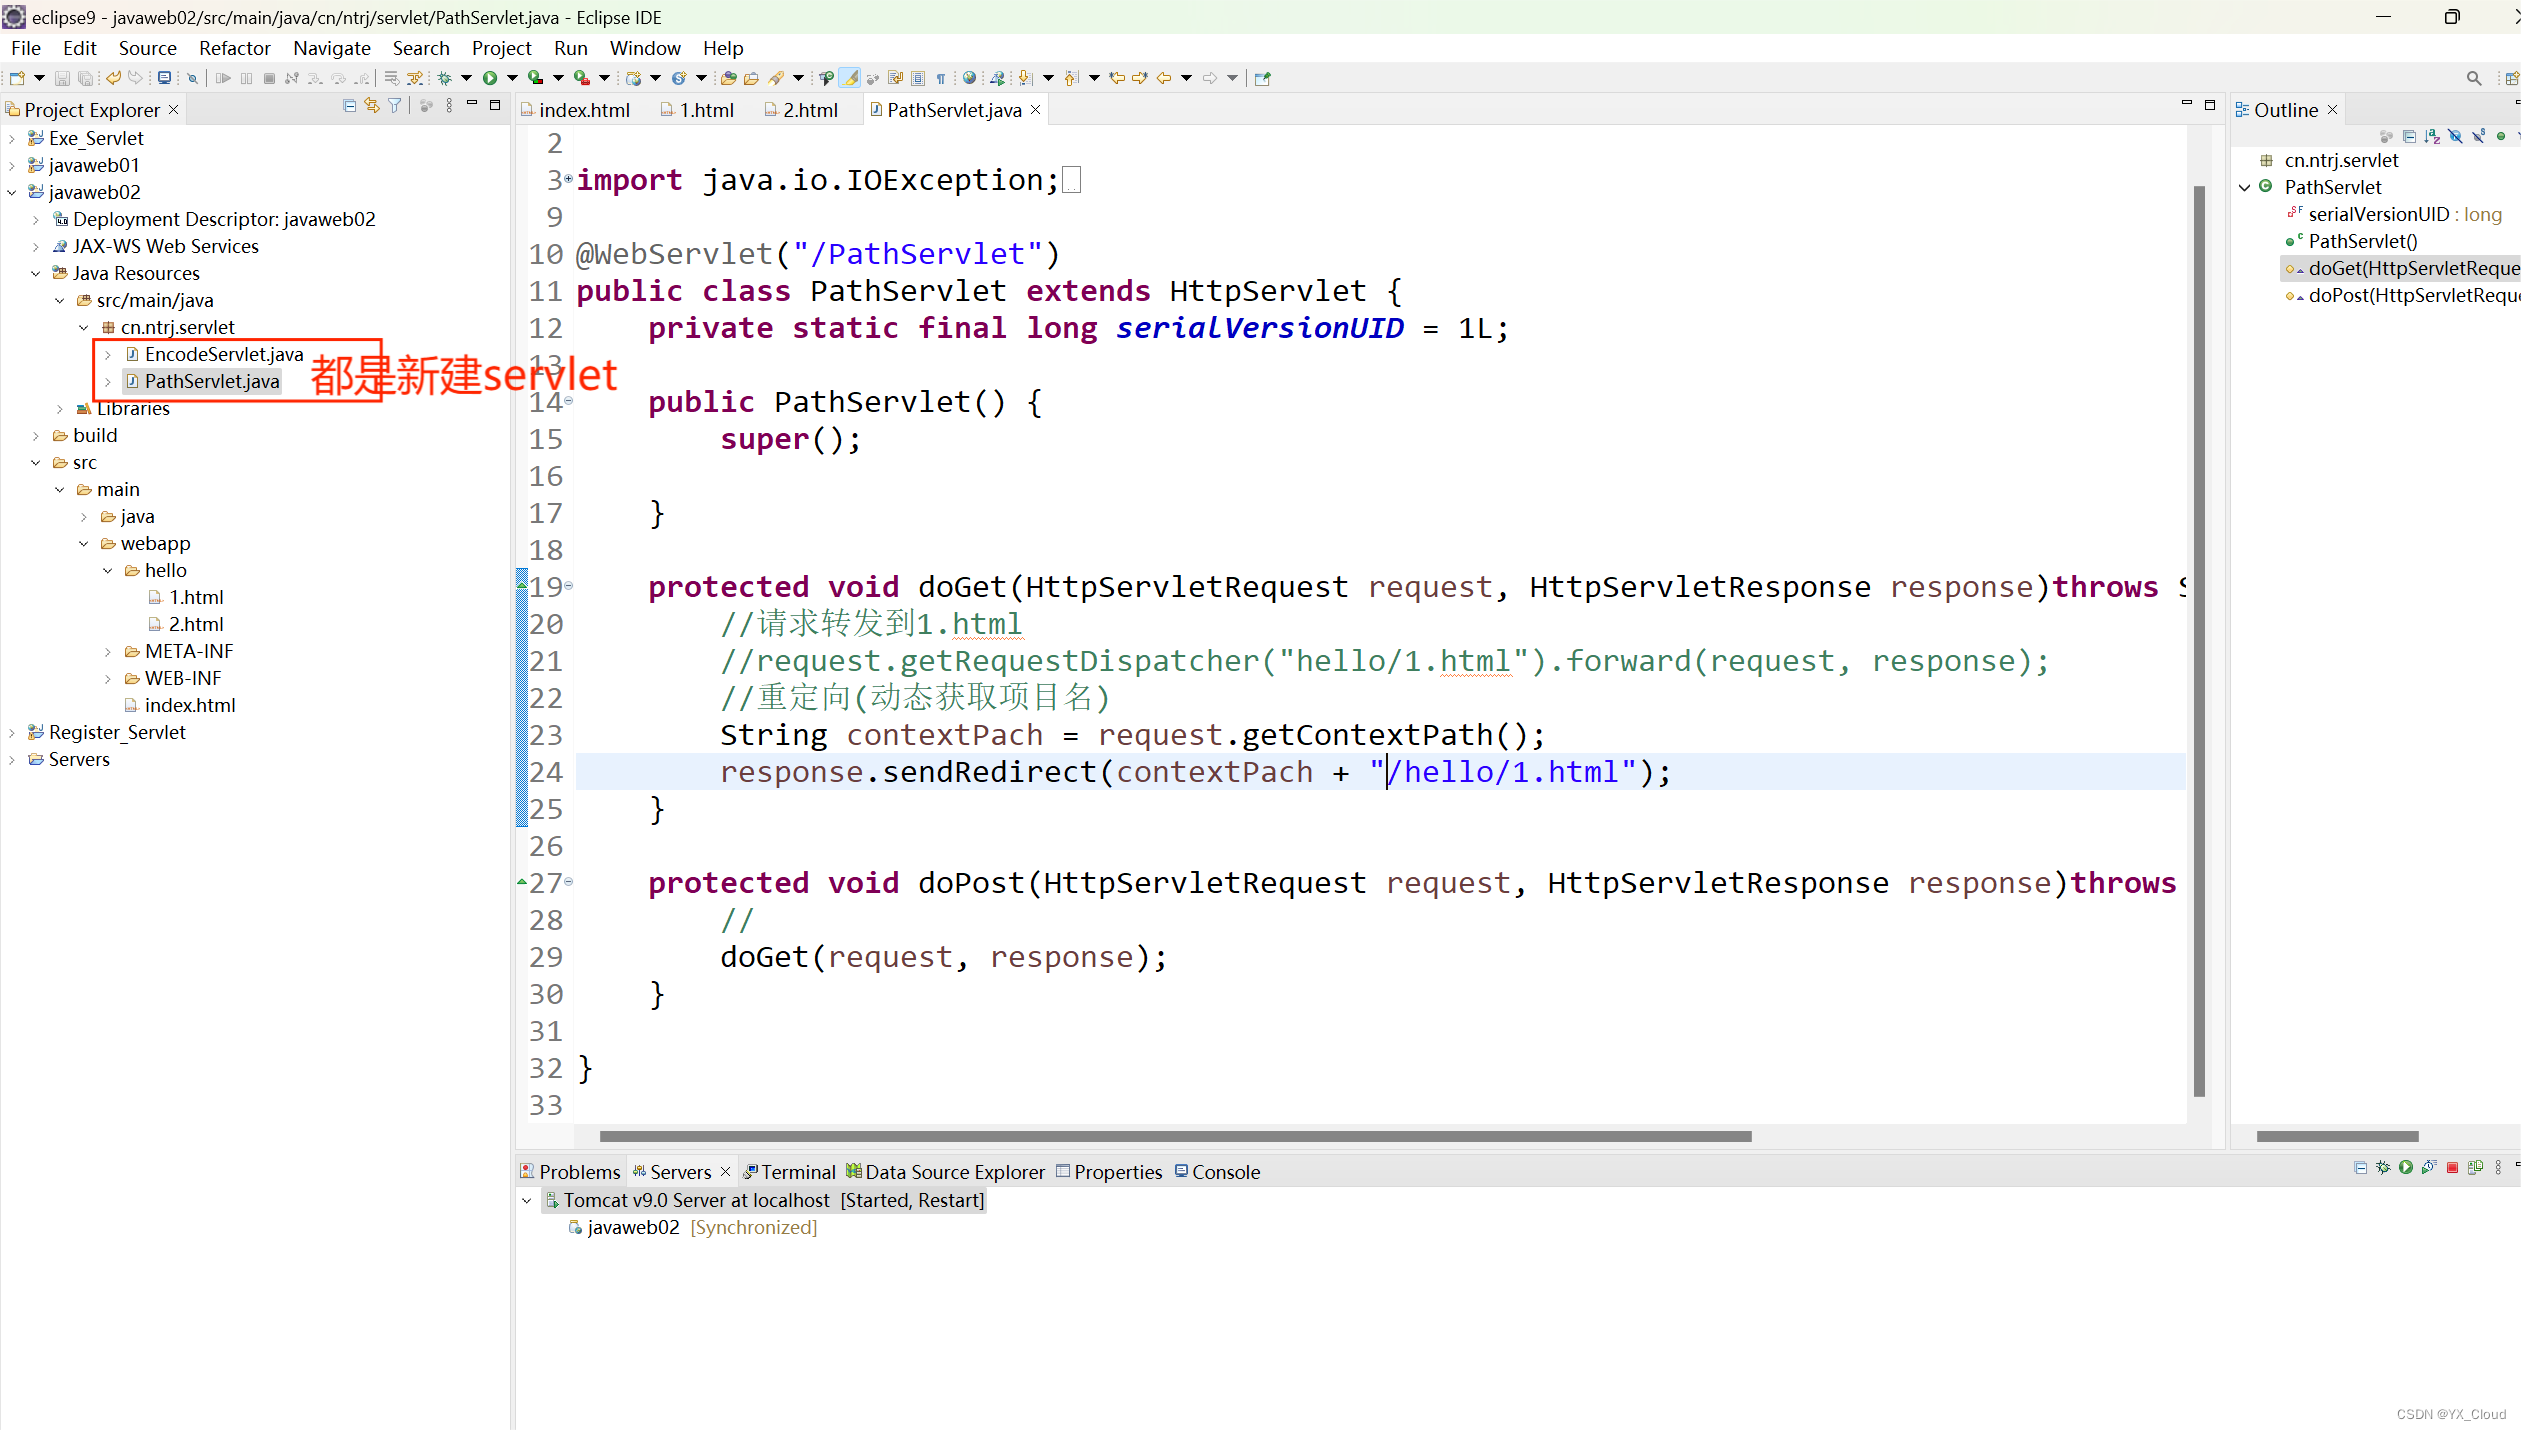Image resolution: width=2521 pixels, height=1430 pixels.
Task: Collapse All items in the Outline view
Action: pos(2409,137)
